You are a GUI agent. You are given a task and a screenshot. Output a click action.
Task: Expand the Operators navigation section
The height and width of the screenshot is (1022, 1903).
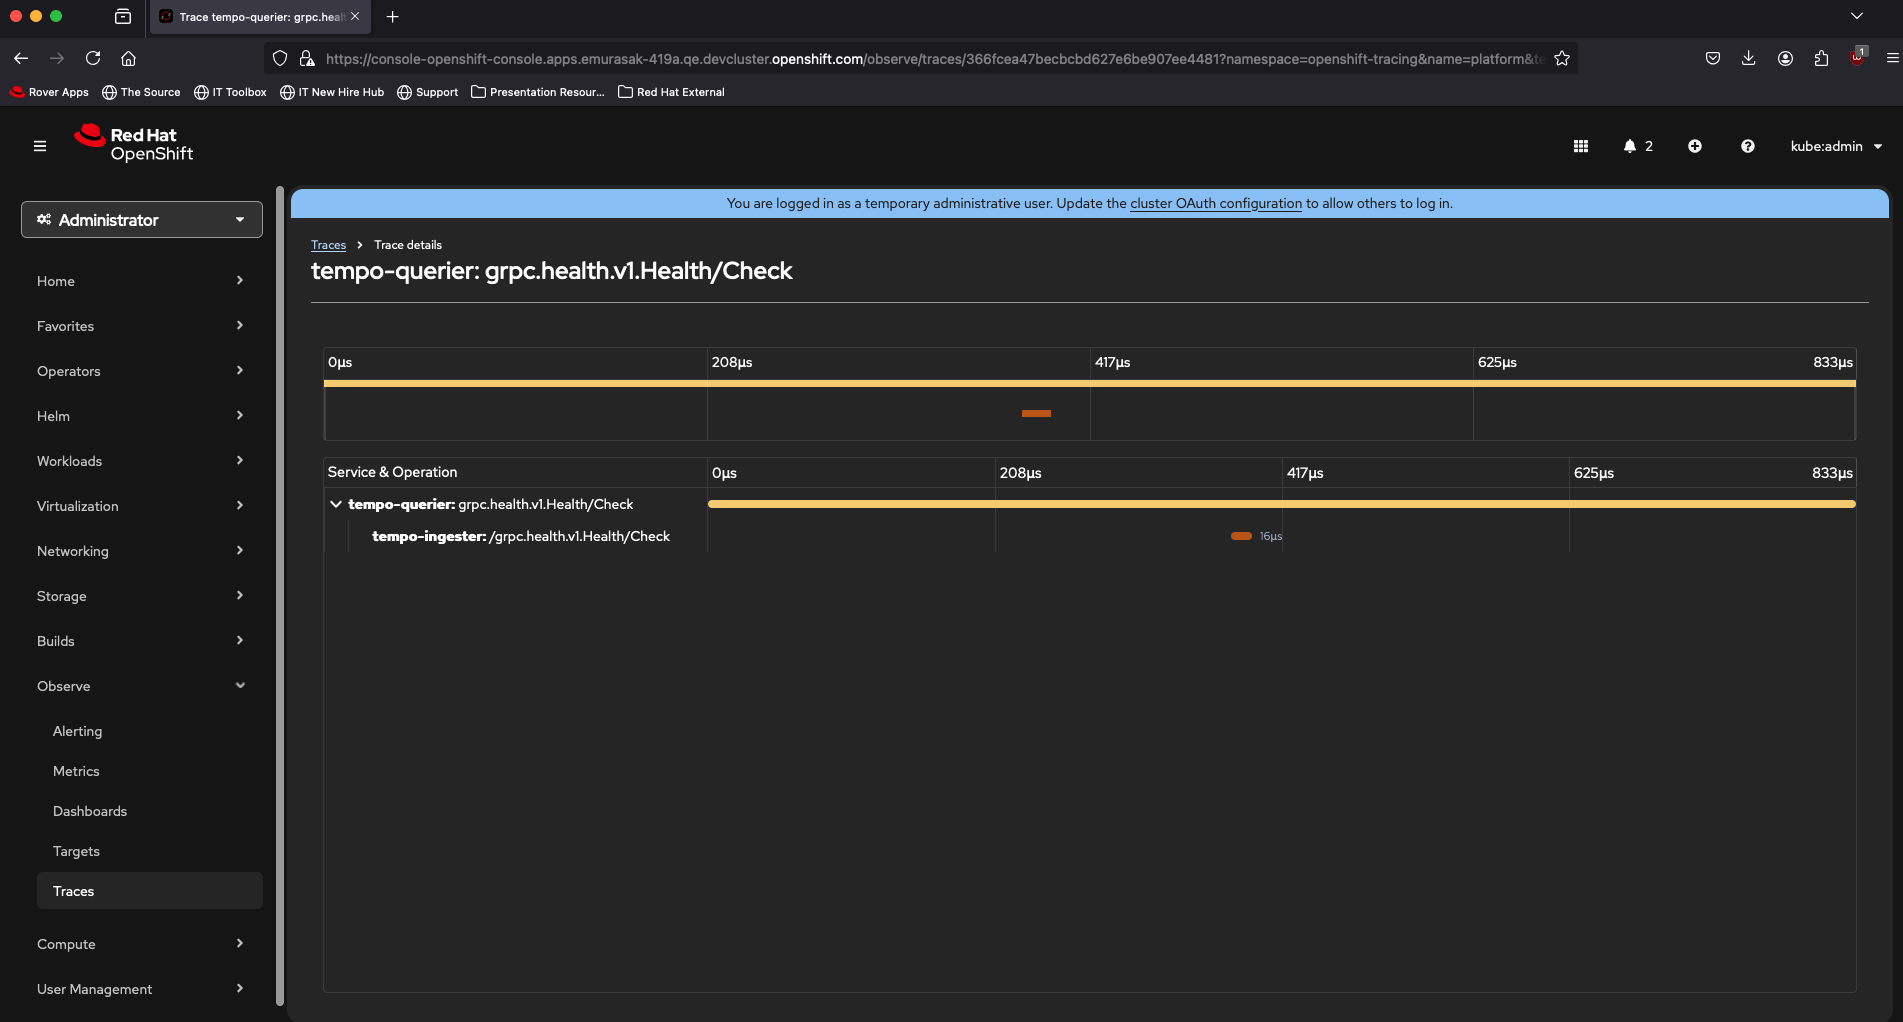[141, 371]
